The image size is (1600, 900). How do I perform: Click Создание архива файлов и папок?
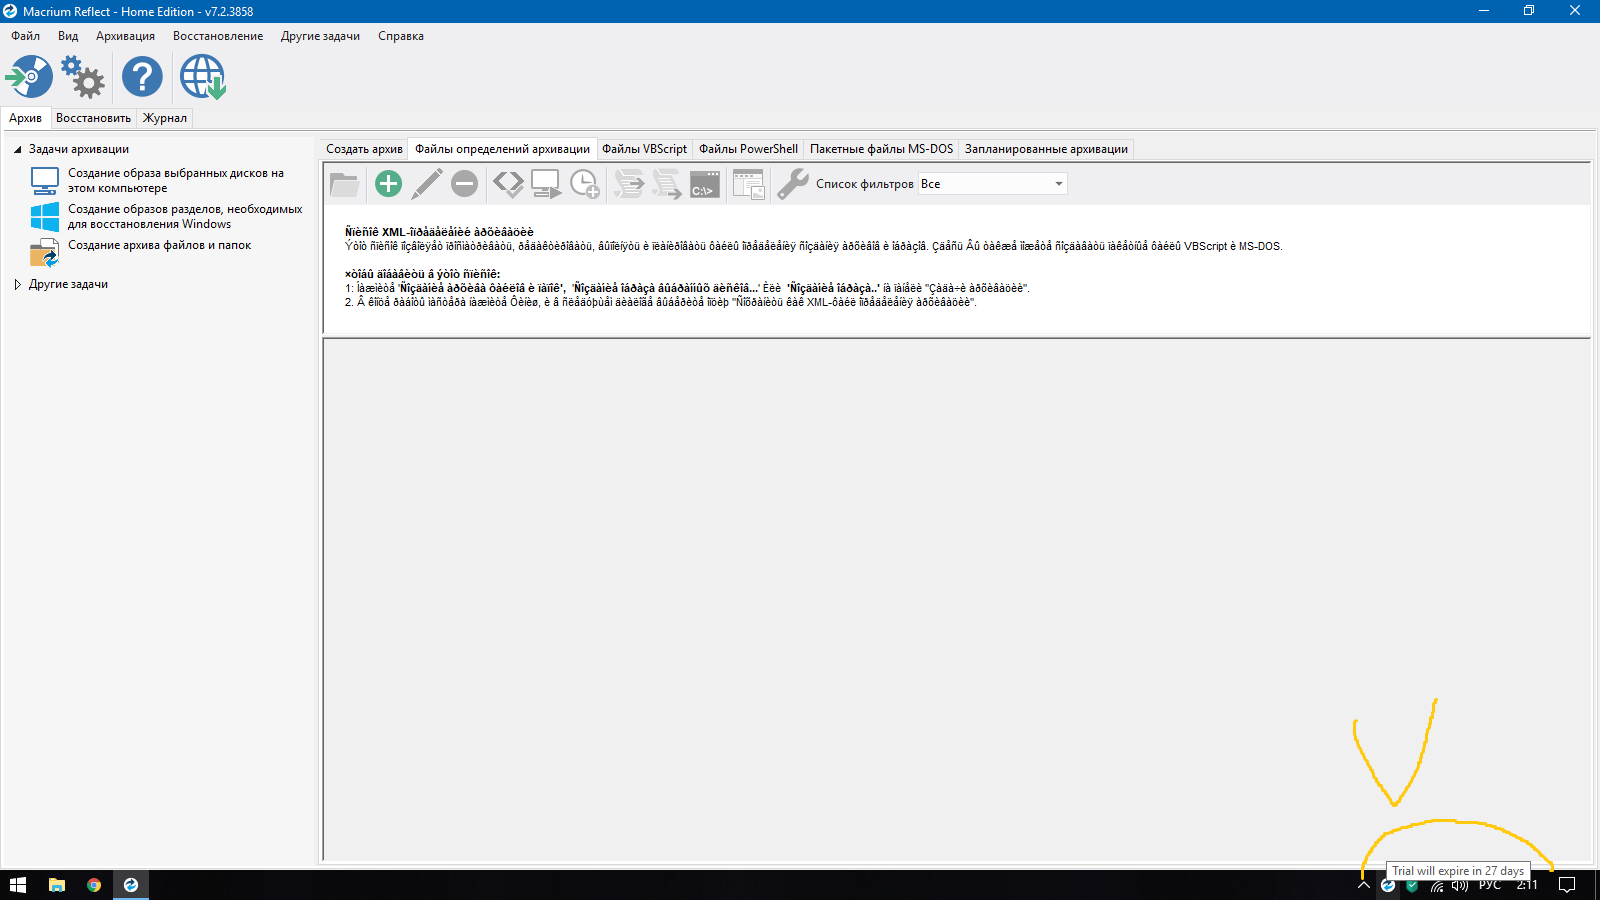[159, 245]
